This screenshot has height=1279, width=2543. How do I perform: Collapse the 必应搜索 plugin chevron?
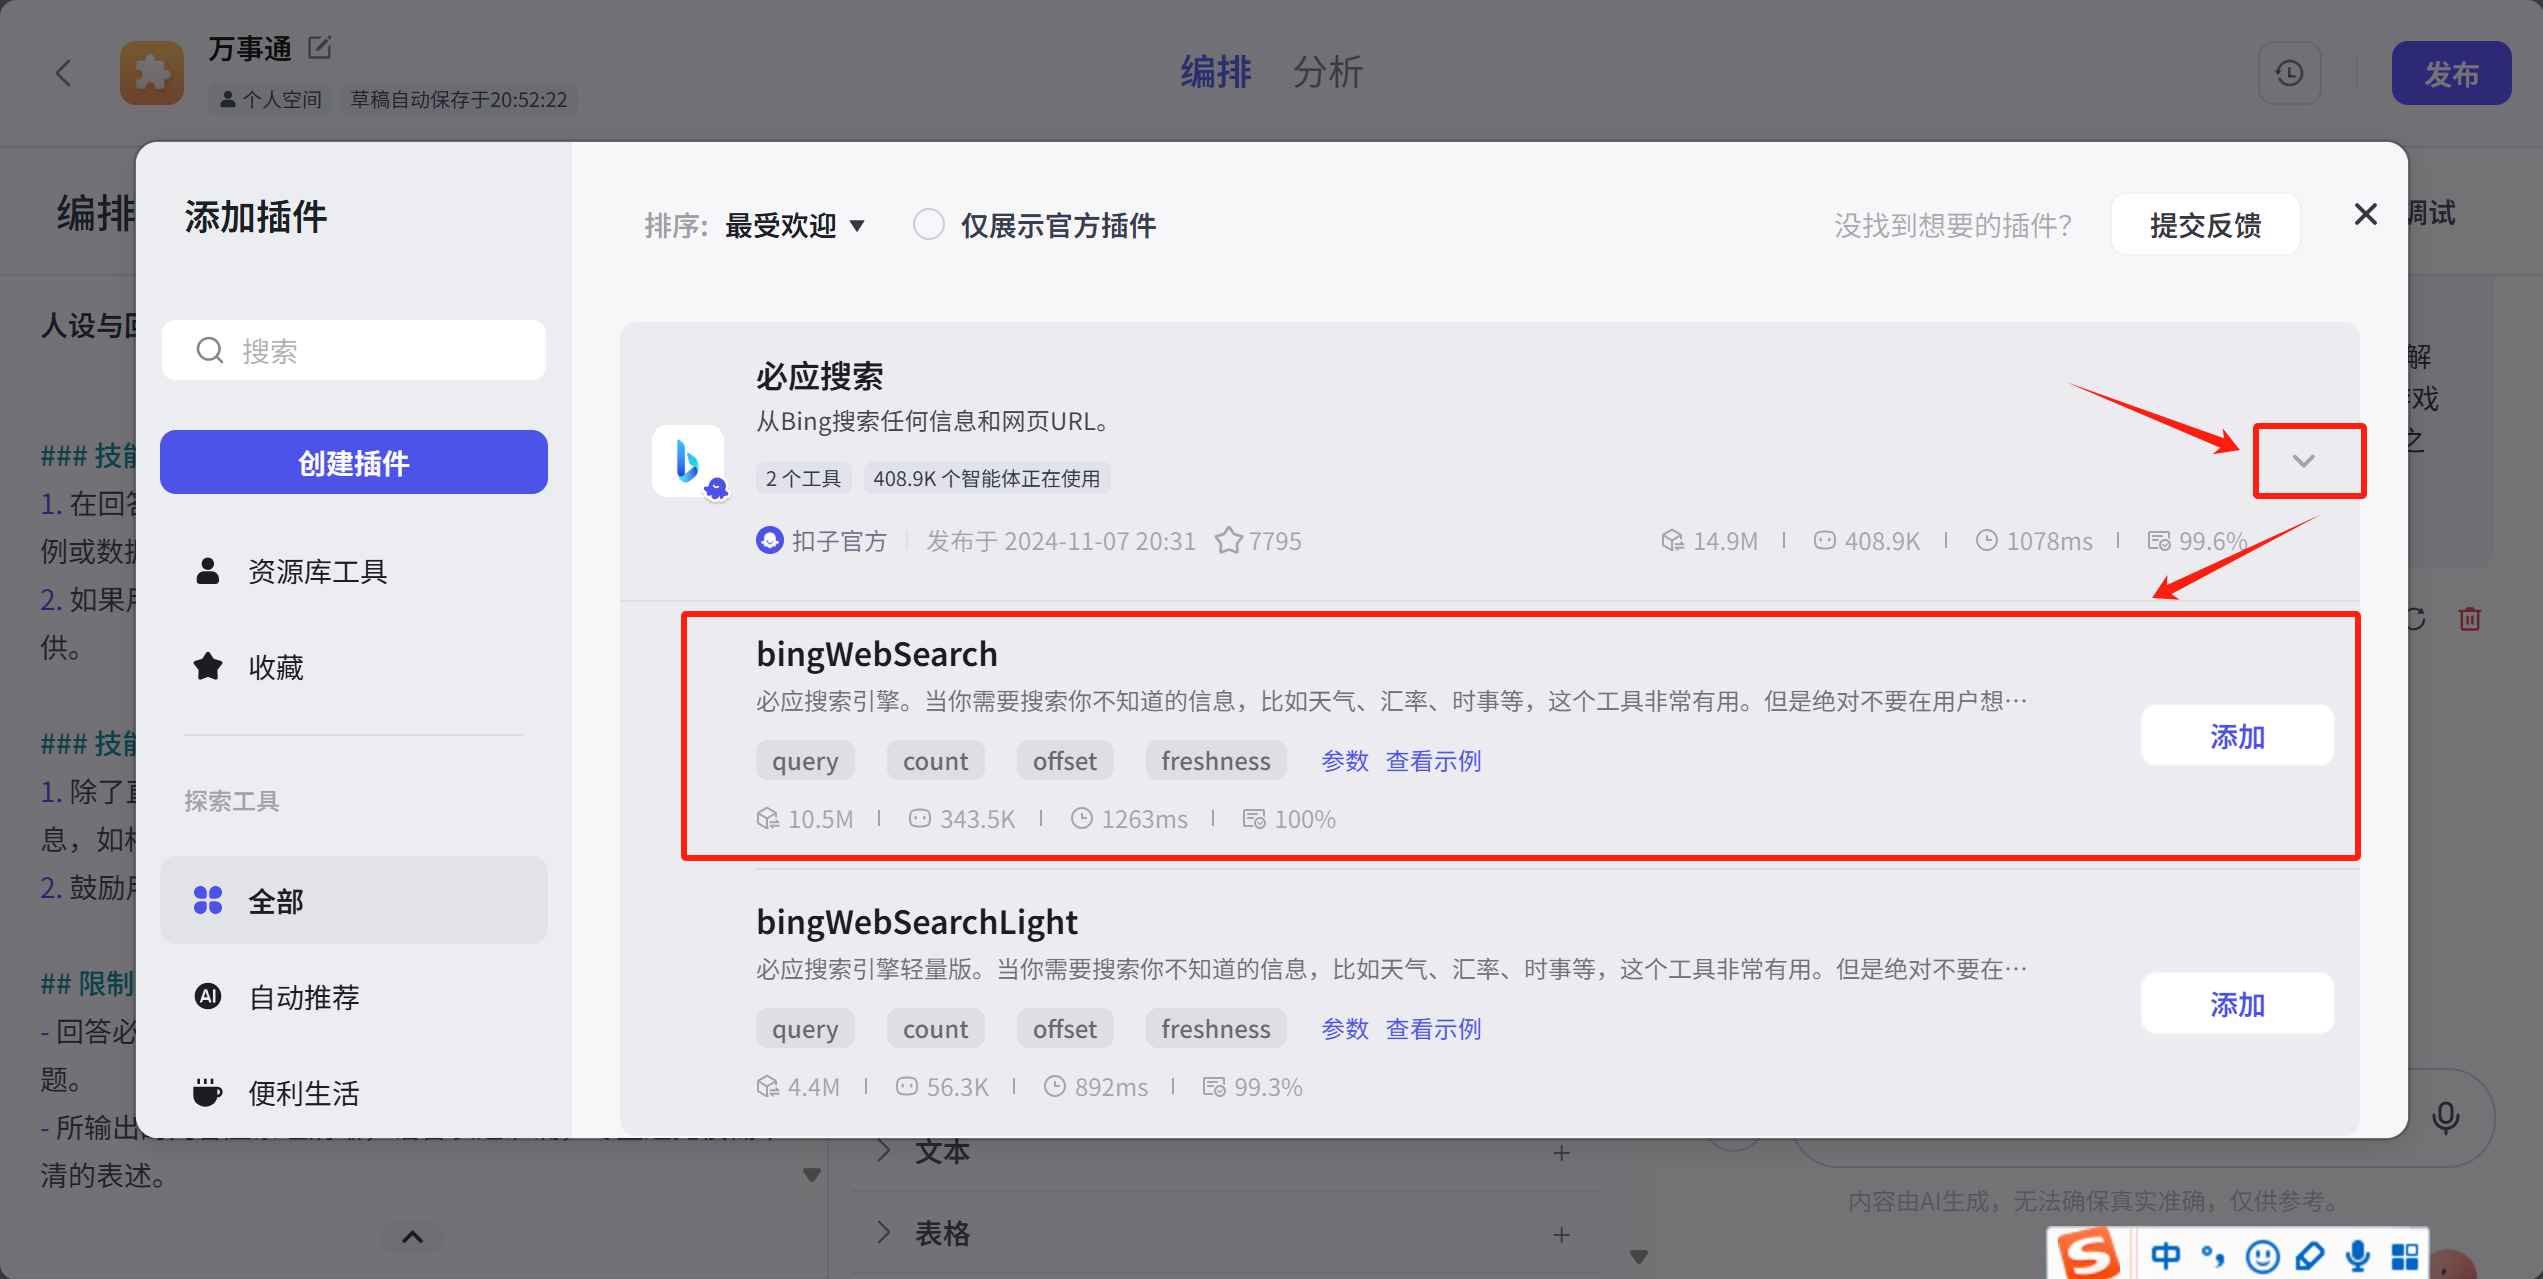[2303, 461]
